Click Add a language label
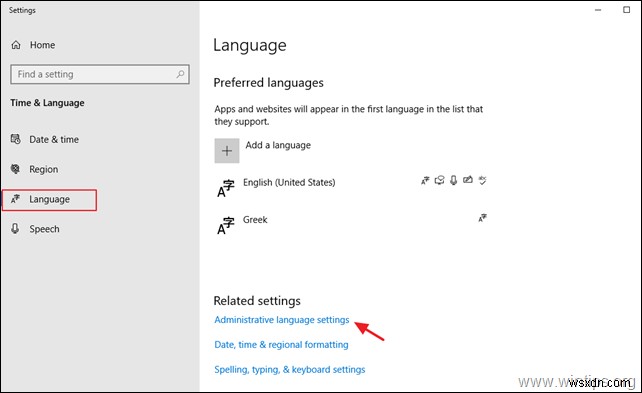 [278, 145]
